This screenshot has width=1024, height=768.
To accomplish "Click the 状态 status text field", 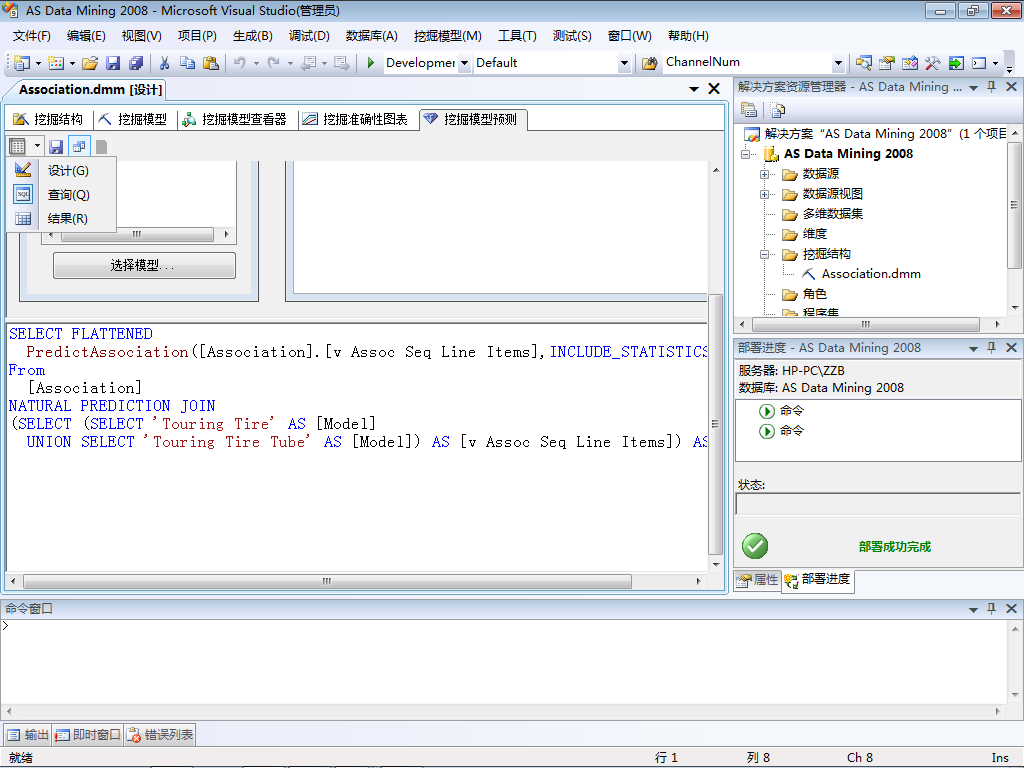I will coord(877,504).
